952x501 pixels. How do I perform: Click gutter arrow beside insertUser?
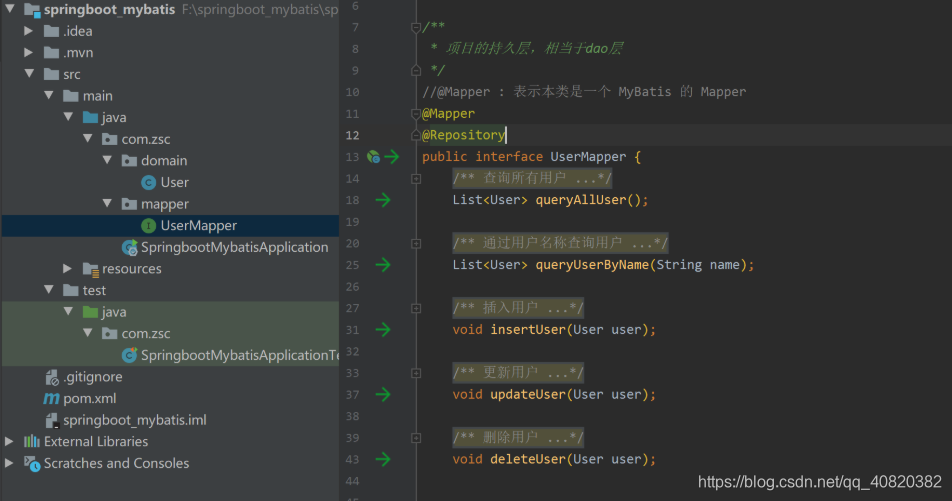[x=383, y=330]
